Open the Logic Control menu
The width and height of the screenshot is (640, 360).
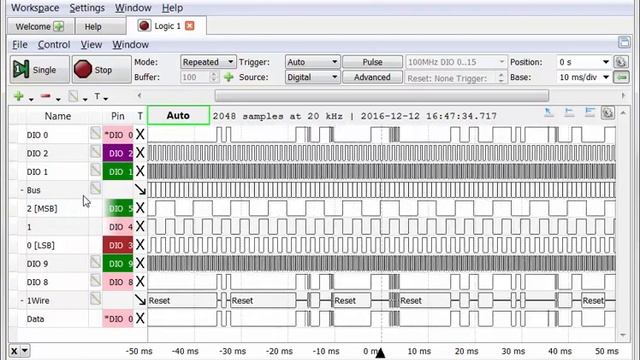click(54, 44)
